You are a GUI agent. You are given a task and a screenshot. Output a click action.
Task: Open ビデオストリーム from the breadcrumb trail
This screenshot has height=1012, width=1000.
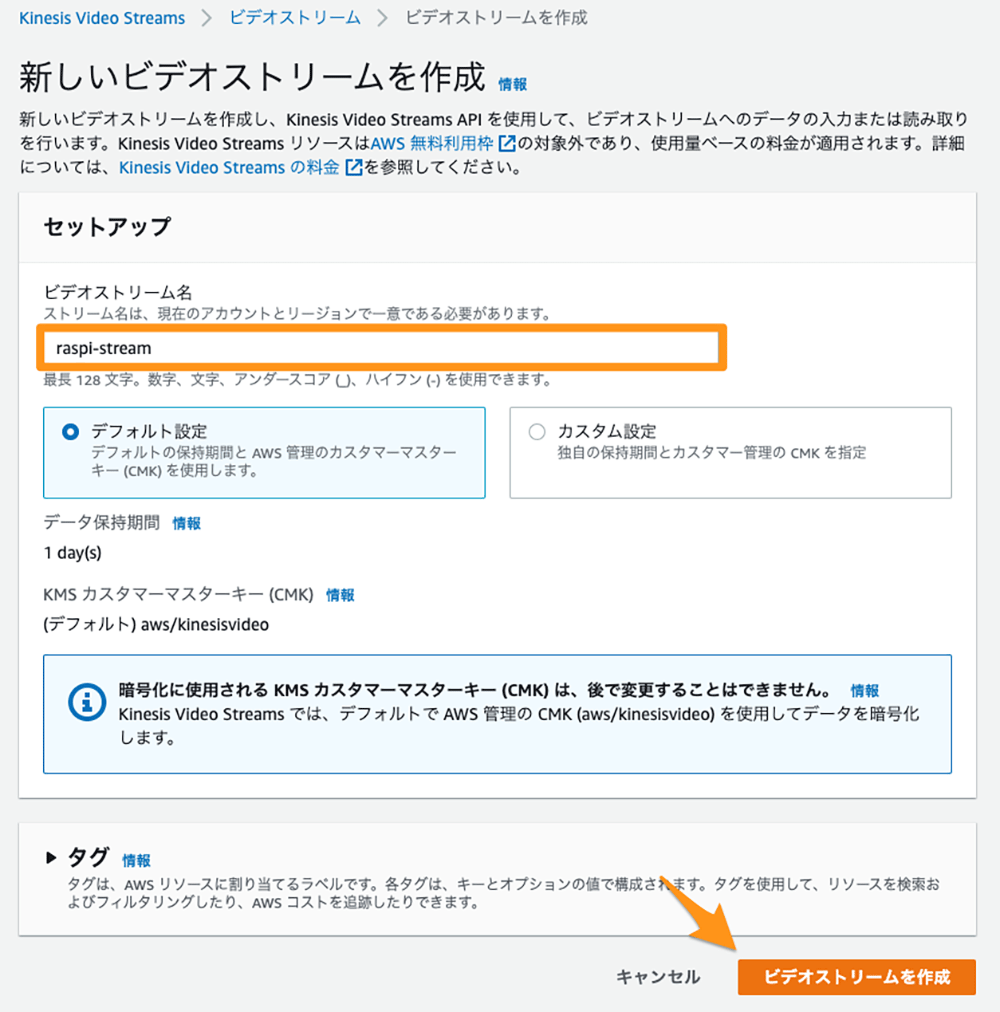point(293,17)
